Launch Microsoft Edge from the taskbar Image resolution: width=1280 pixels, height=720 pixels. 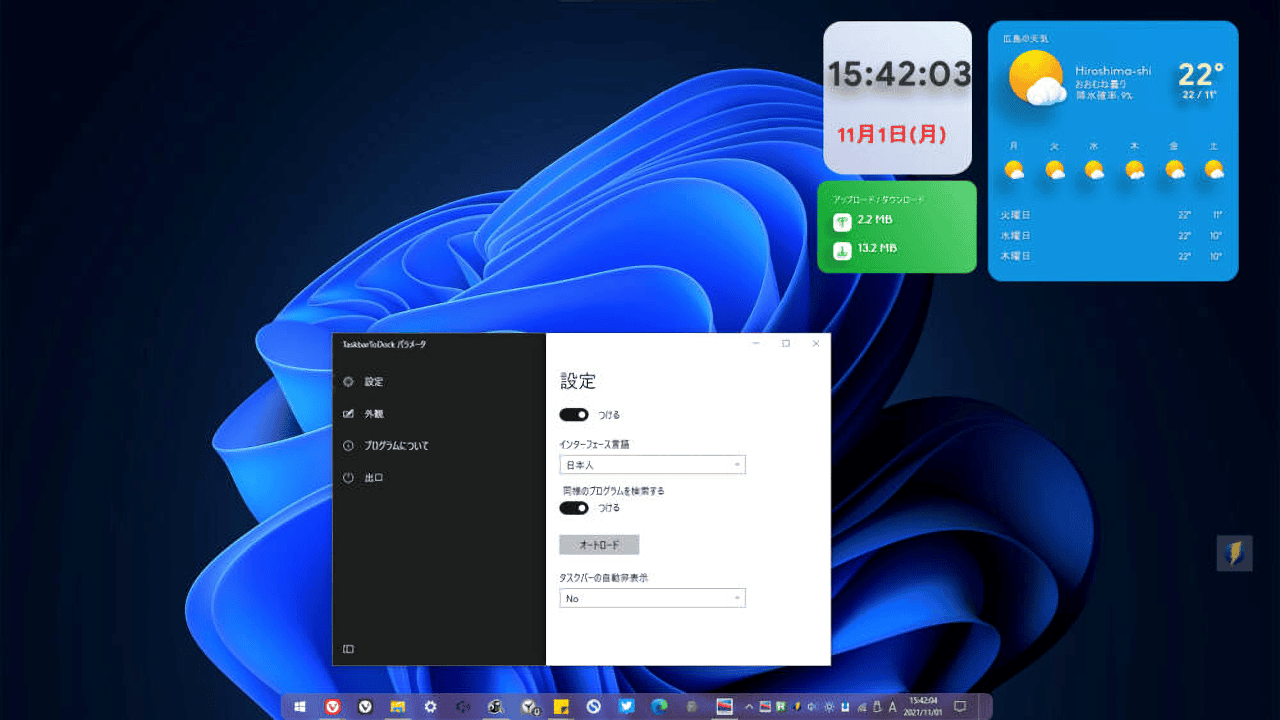point(659,706)
